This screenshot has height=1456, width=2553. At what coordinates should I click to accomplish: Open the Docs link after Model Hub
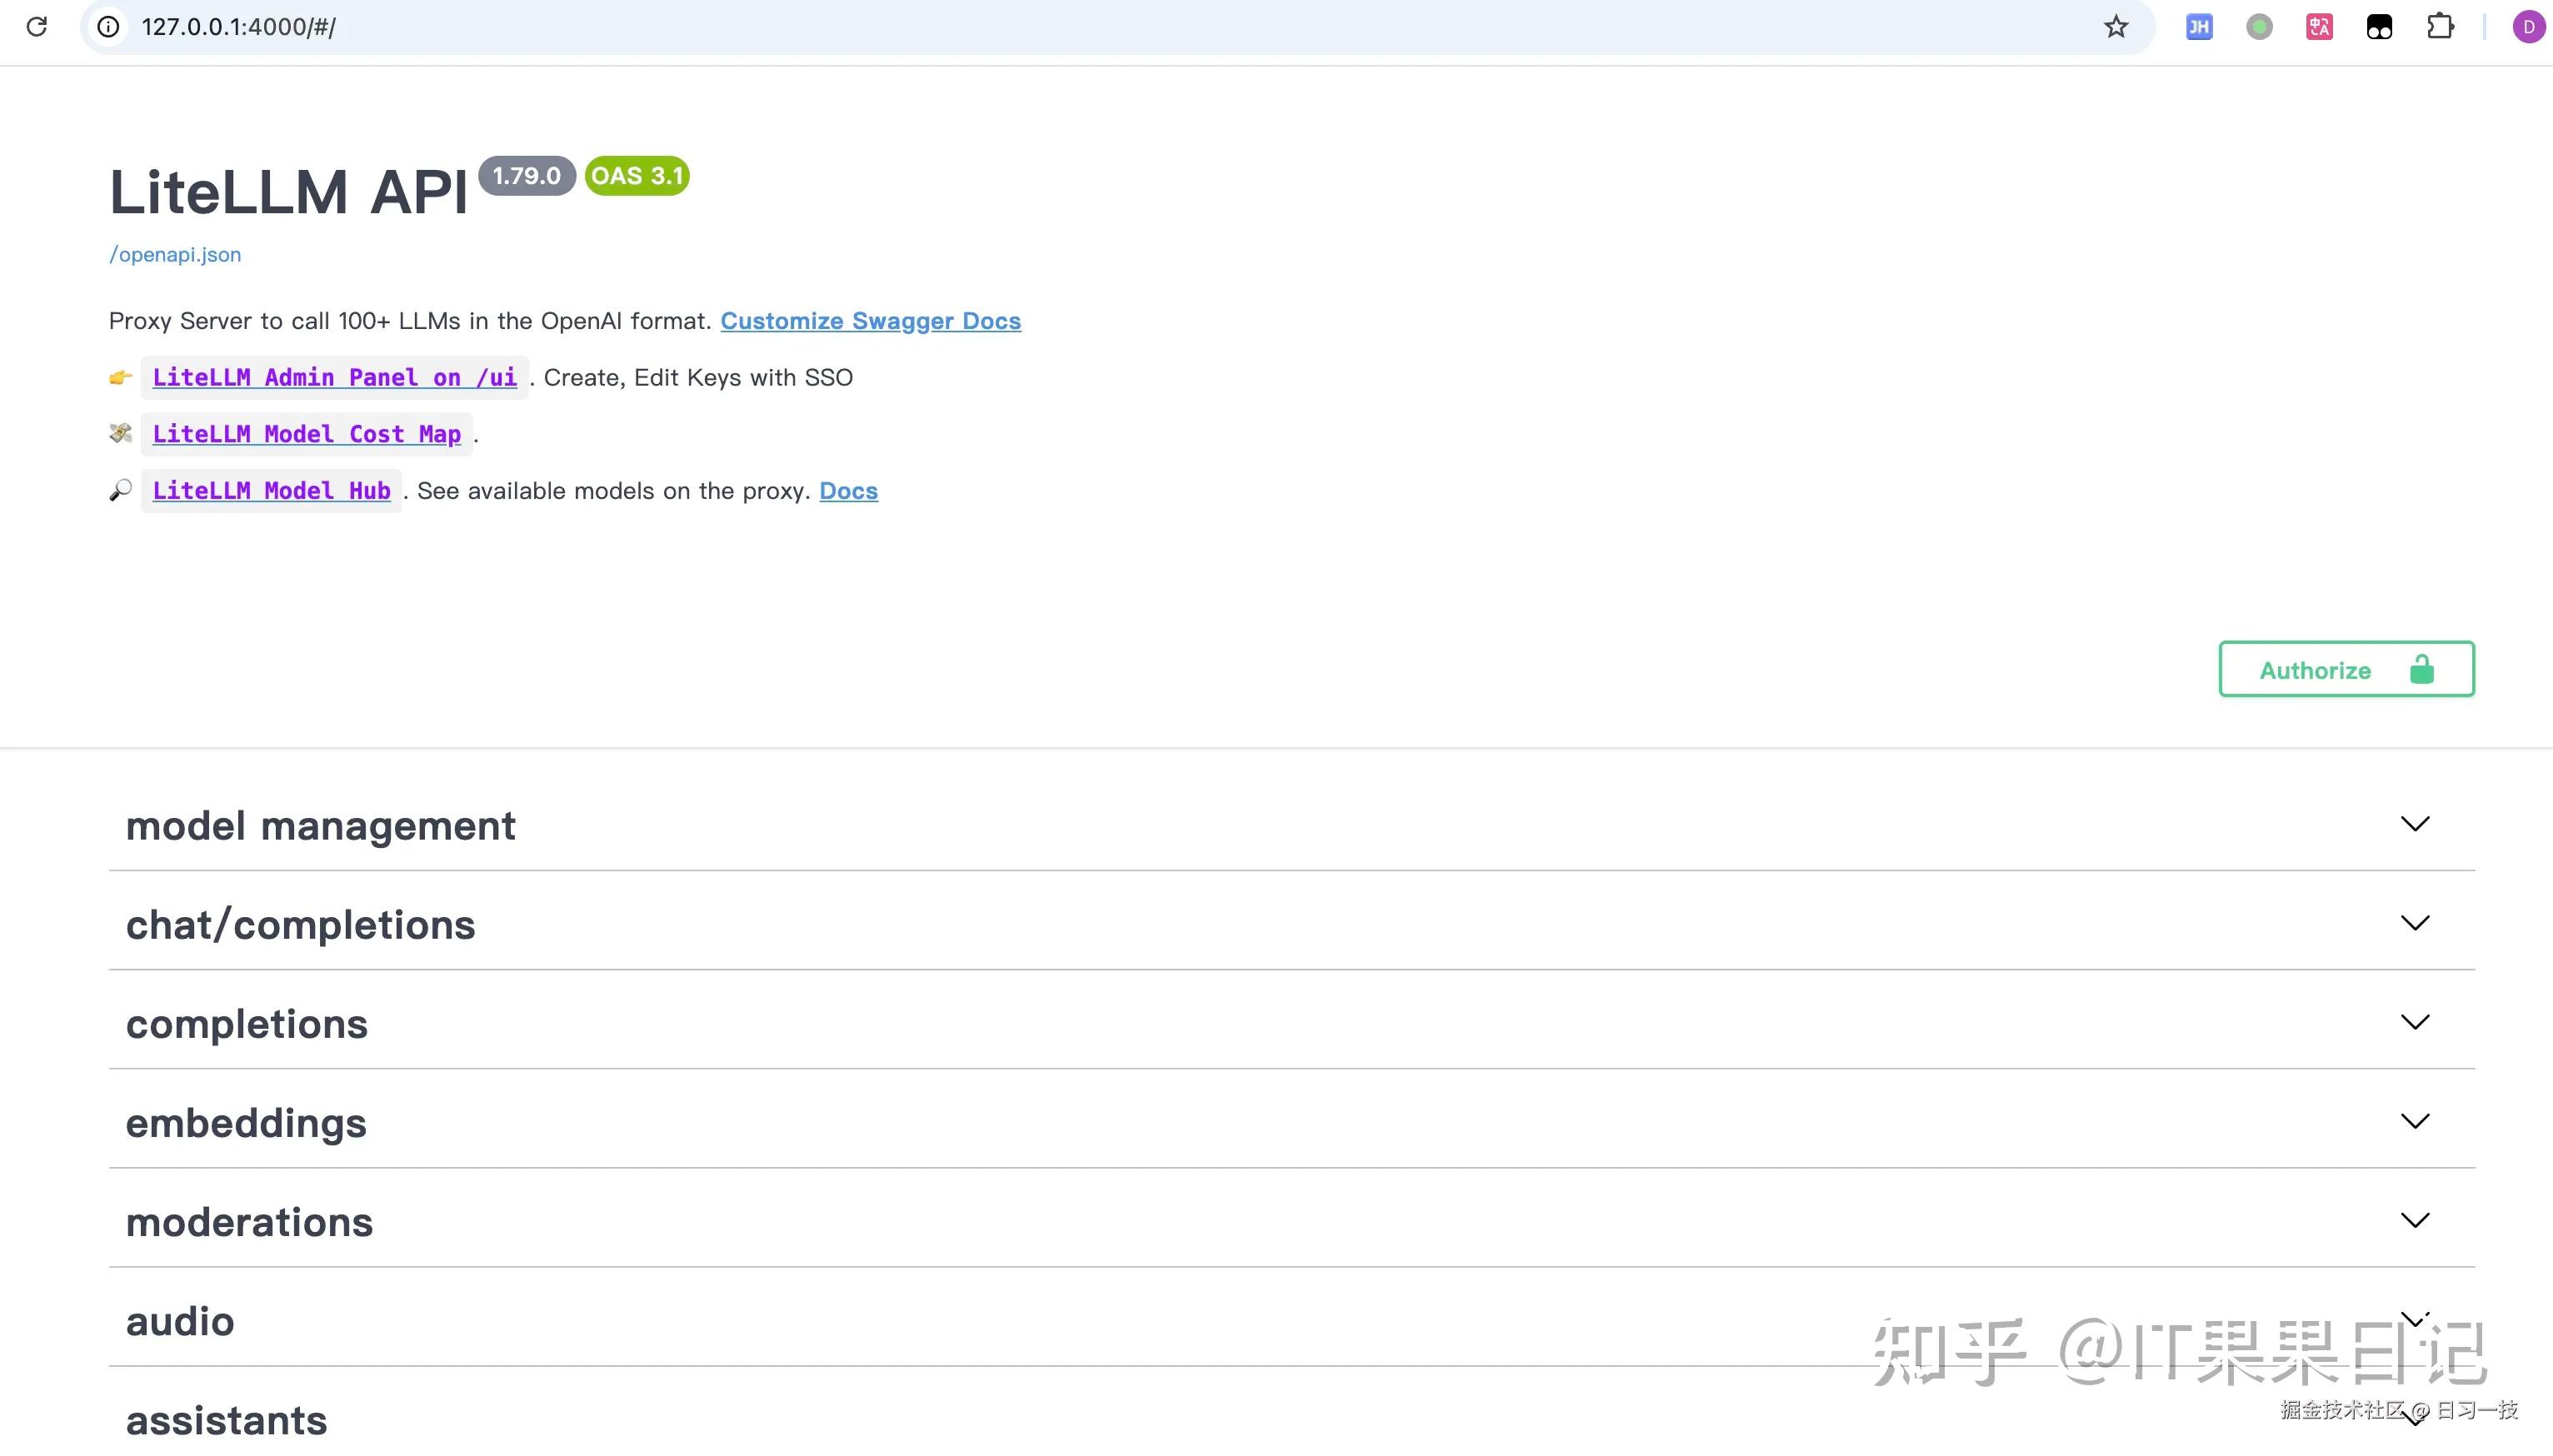click(x=848, y=491)
